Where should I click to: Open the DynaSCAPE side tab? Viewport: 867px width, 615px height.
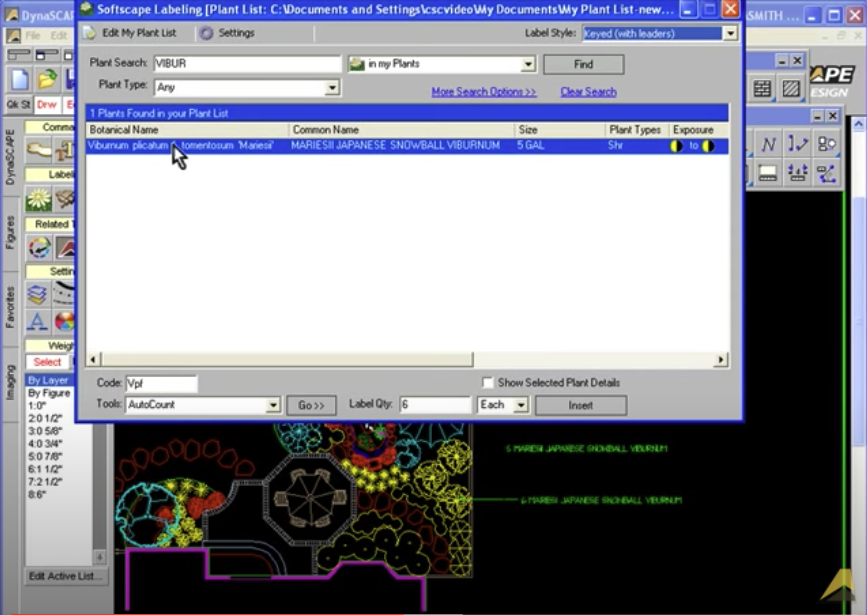point(11,158)
